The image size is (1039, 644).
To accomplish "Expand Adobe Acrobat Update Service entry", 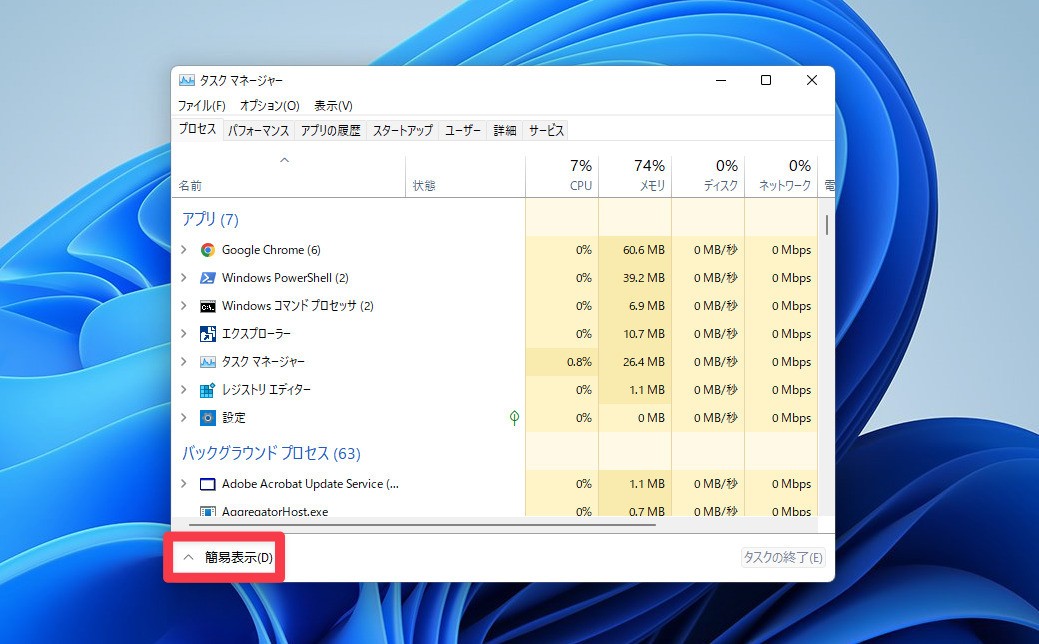I will click(x=184, y=484).
